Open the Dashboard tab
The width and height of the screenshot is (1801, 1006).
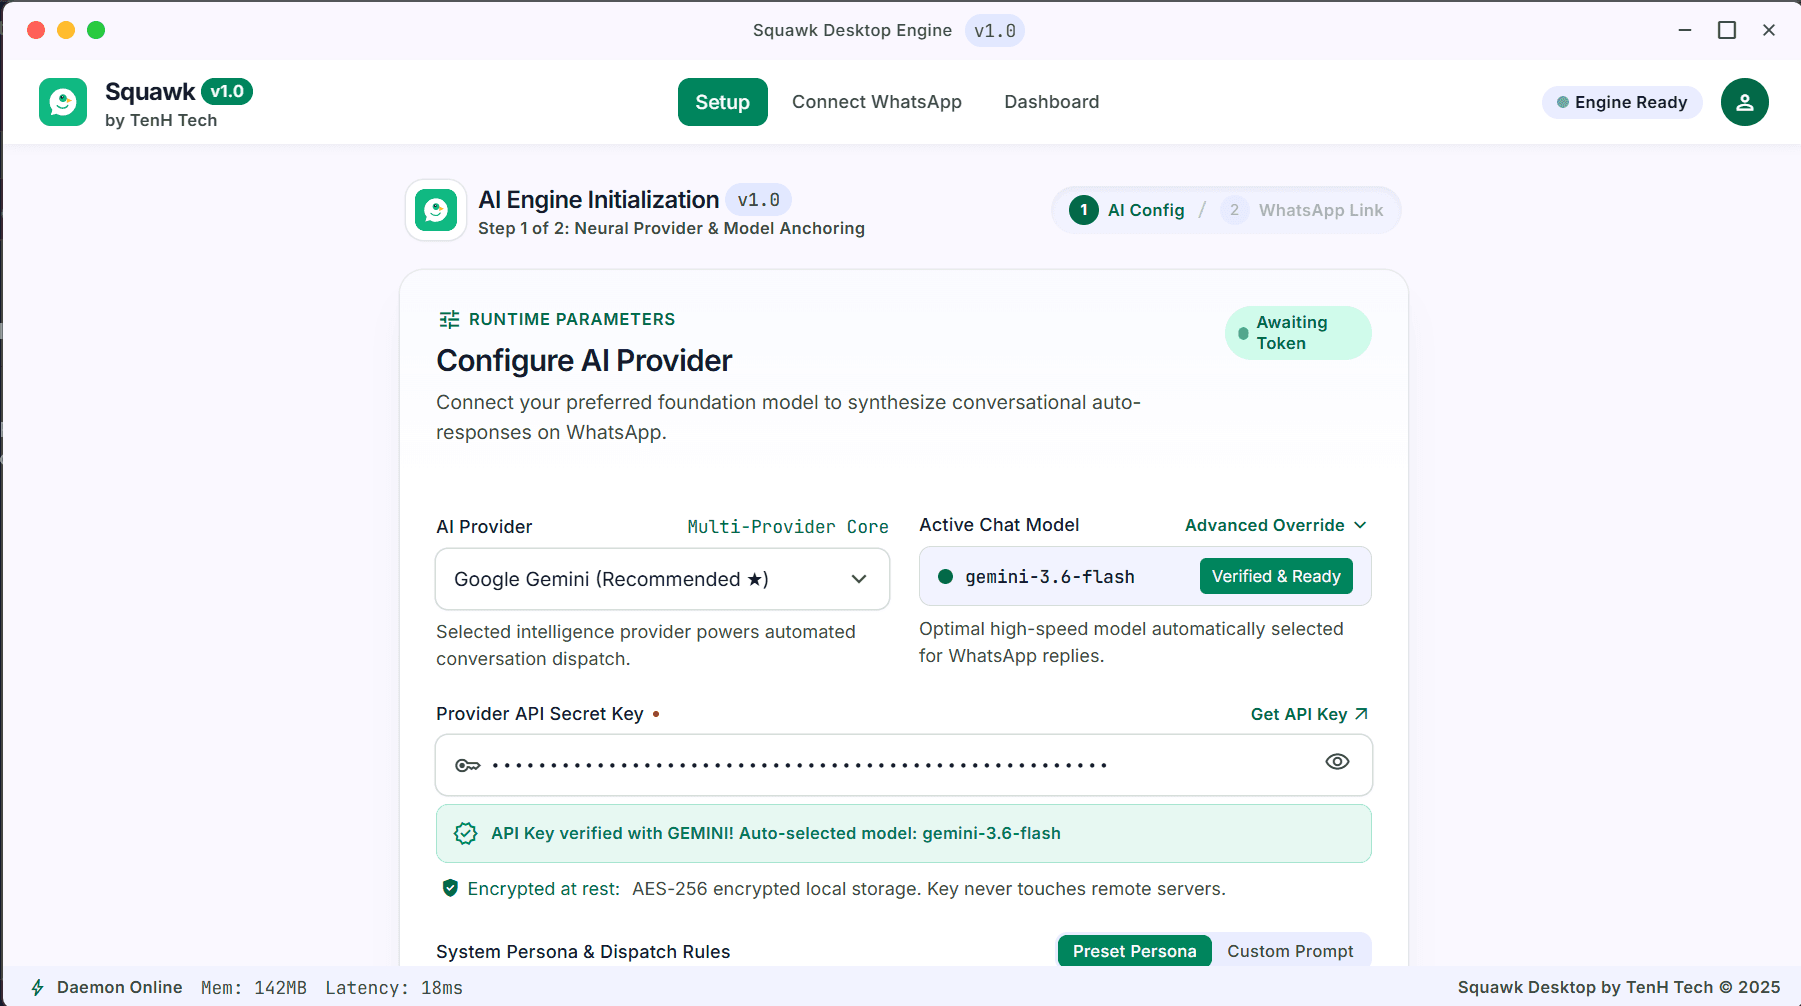tap(1052, 102)
